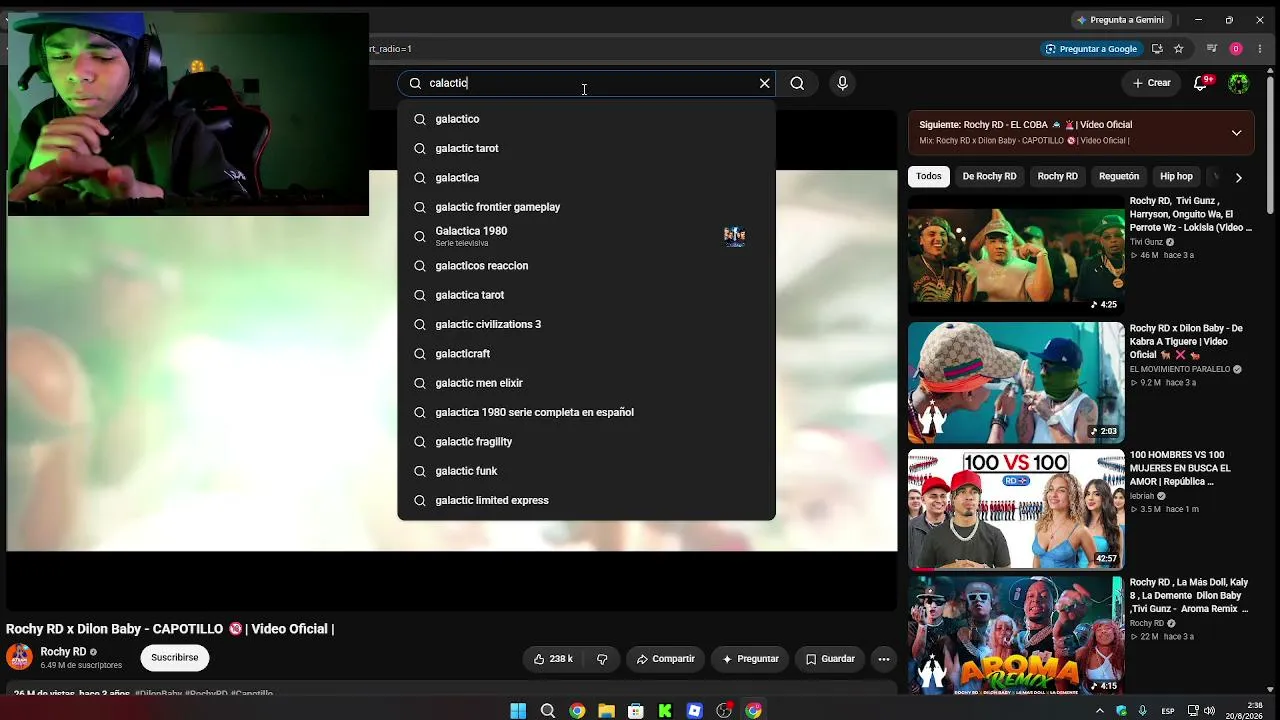Open Microsoft Store from the taskbar
The image size is (1280, 720).
pos(635,711)
